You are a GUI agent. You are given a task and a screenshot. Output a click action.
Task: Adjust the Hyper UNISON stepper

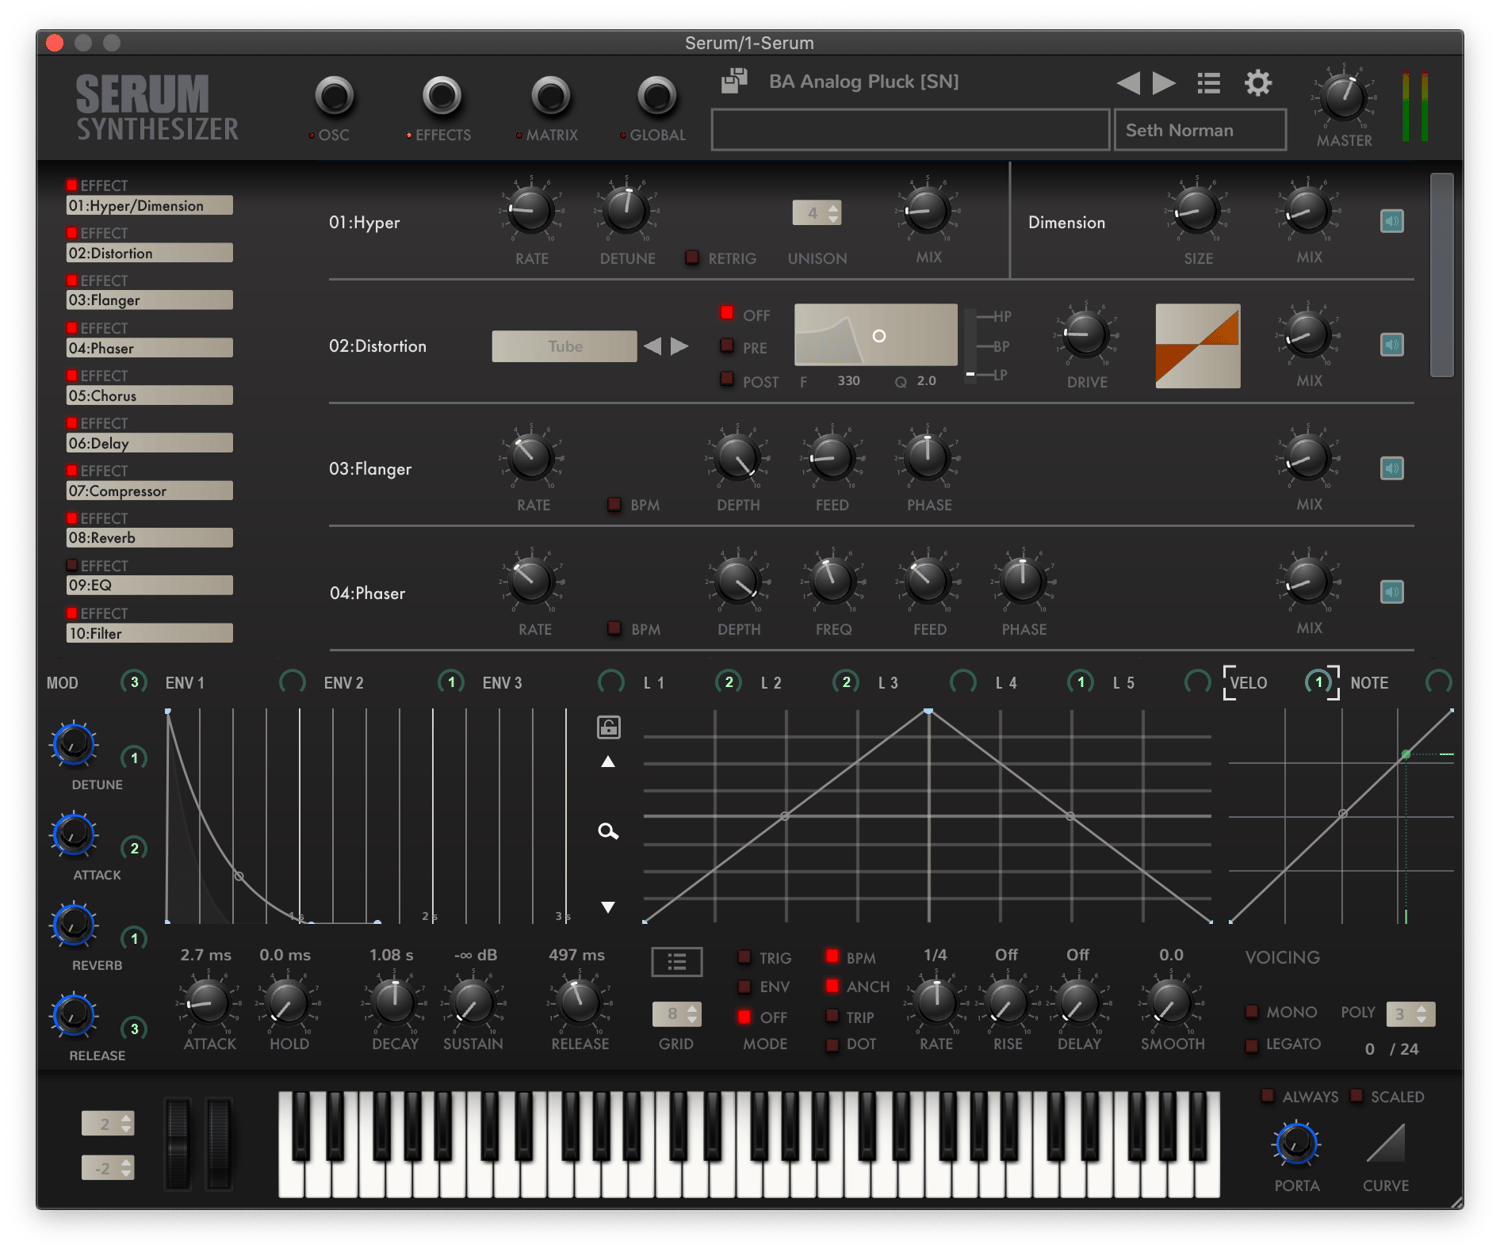point(817,212)
